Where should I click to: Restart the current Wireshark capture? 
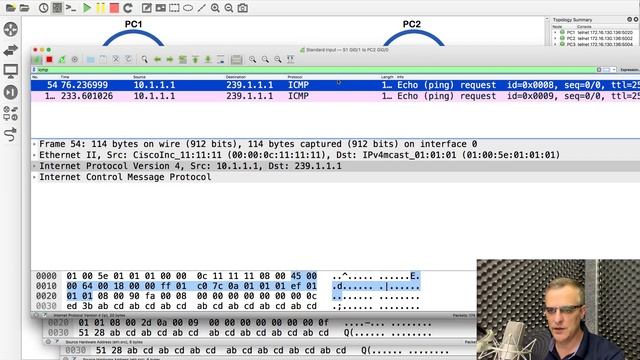click(62, 60)
